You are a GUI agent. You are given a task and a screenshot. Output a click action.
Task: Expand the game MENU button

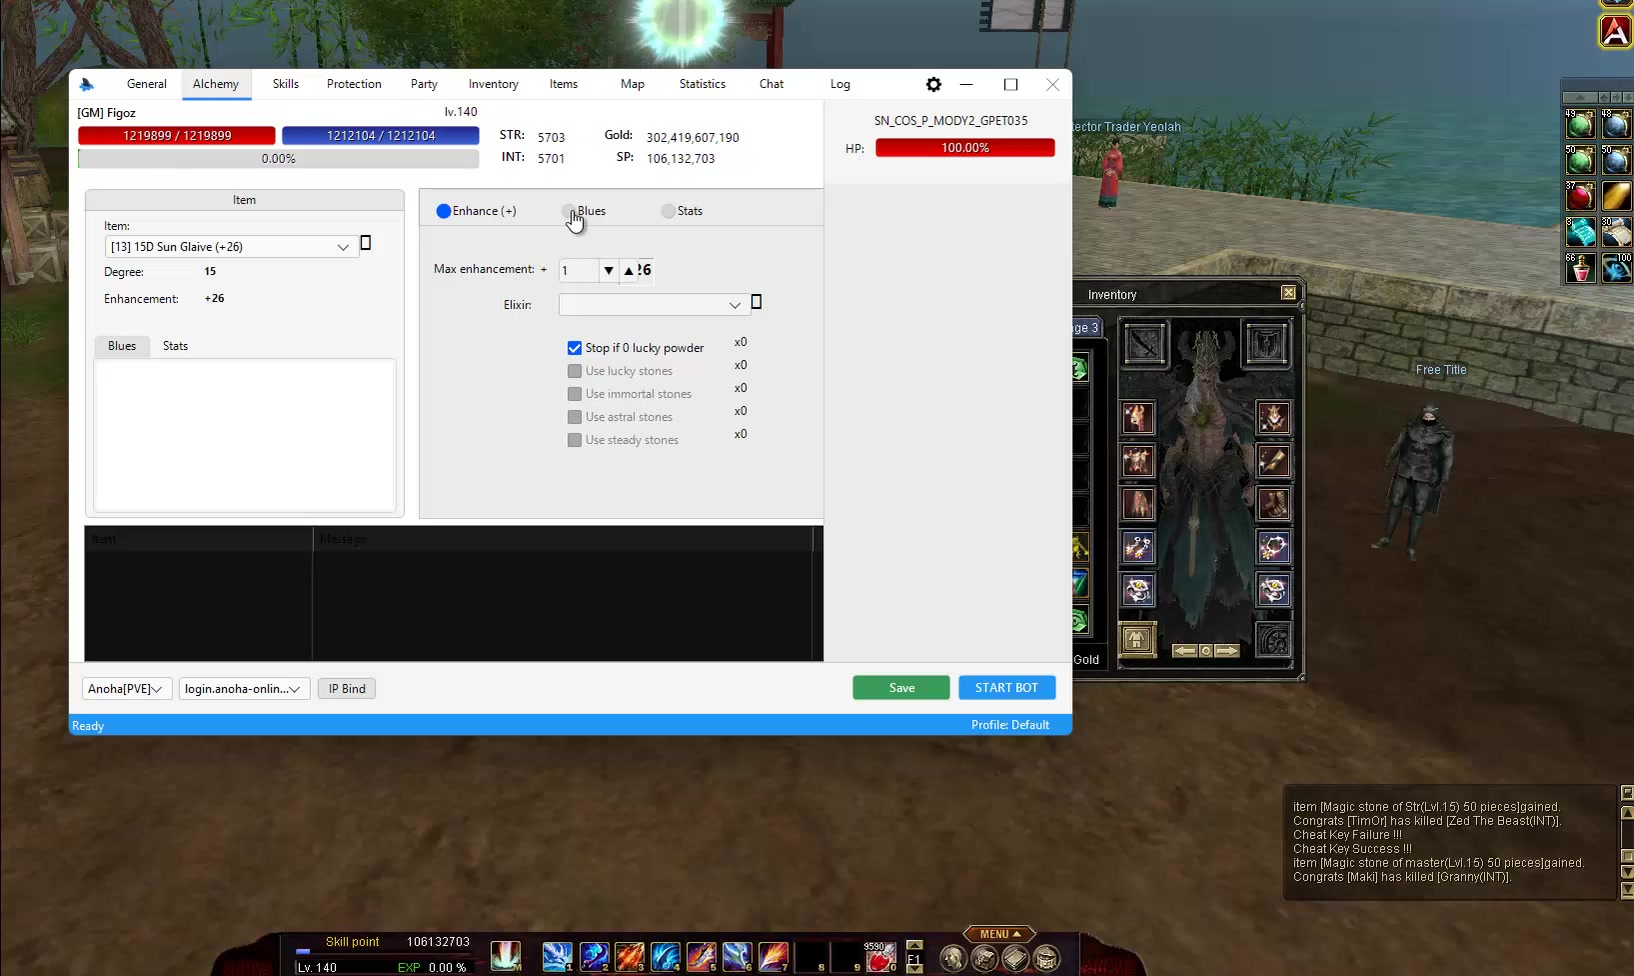[999, 934]
